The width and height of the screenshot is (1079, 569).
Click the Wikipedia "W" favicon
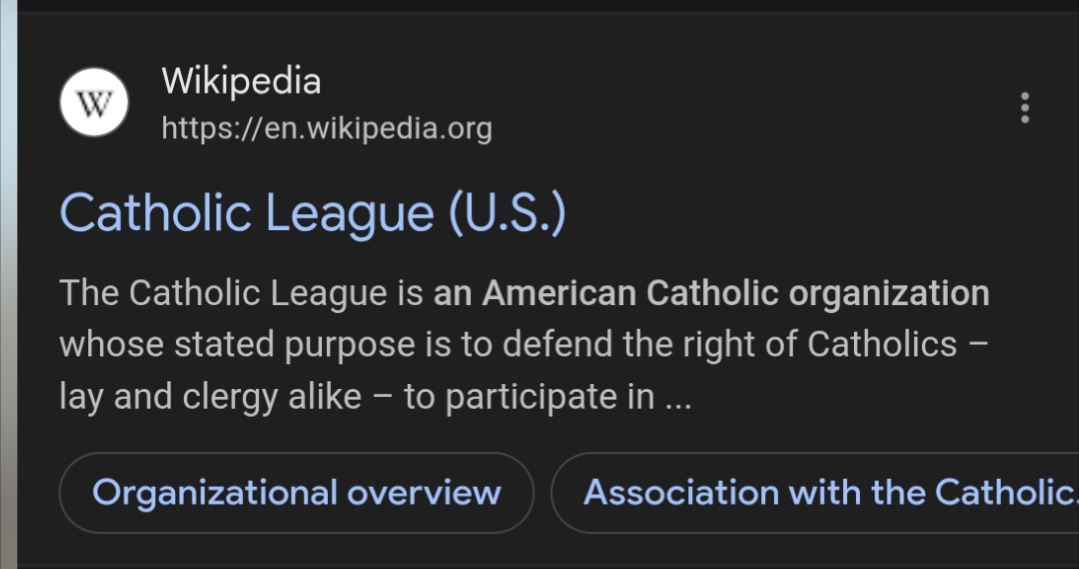[x=94, y=103]
